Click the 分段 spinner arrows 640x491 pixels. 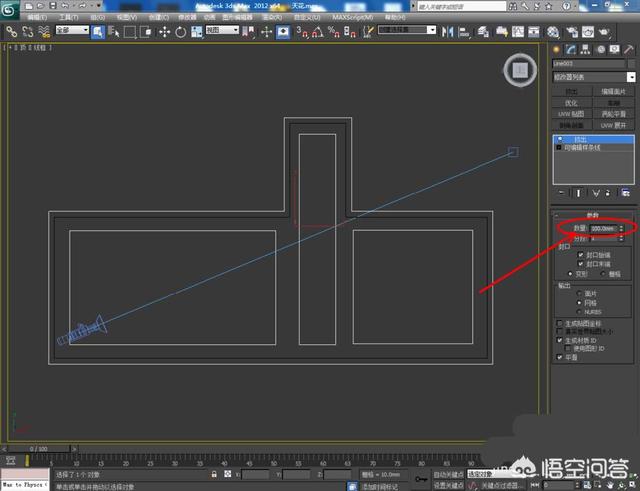pyautogui.click(x=621, y=238)
